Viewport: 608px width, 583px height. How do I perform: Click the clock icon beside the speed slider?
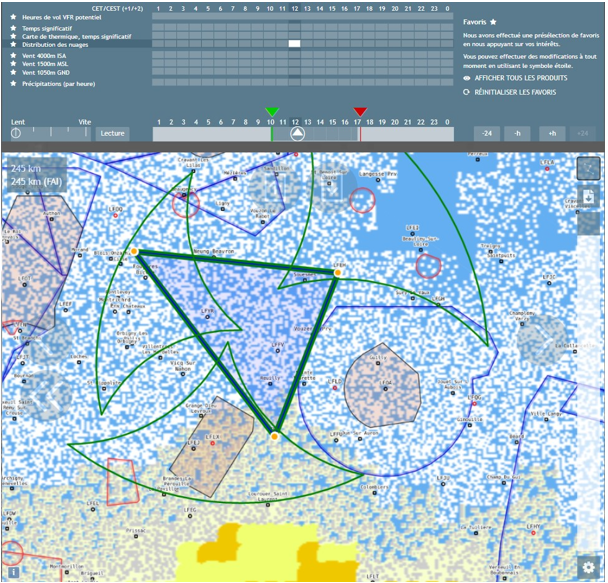tap(16, 133)
